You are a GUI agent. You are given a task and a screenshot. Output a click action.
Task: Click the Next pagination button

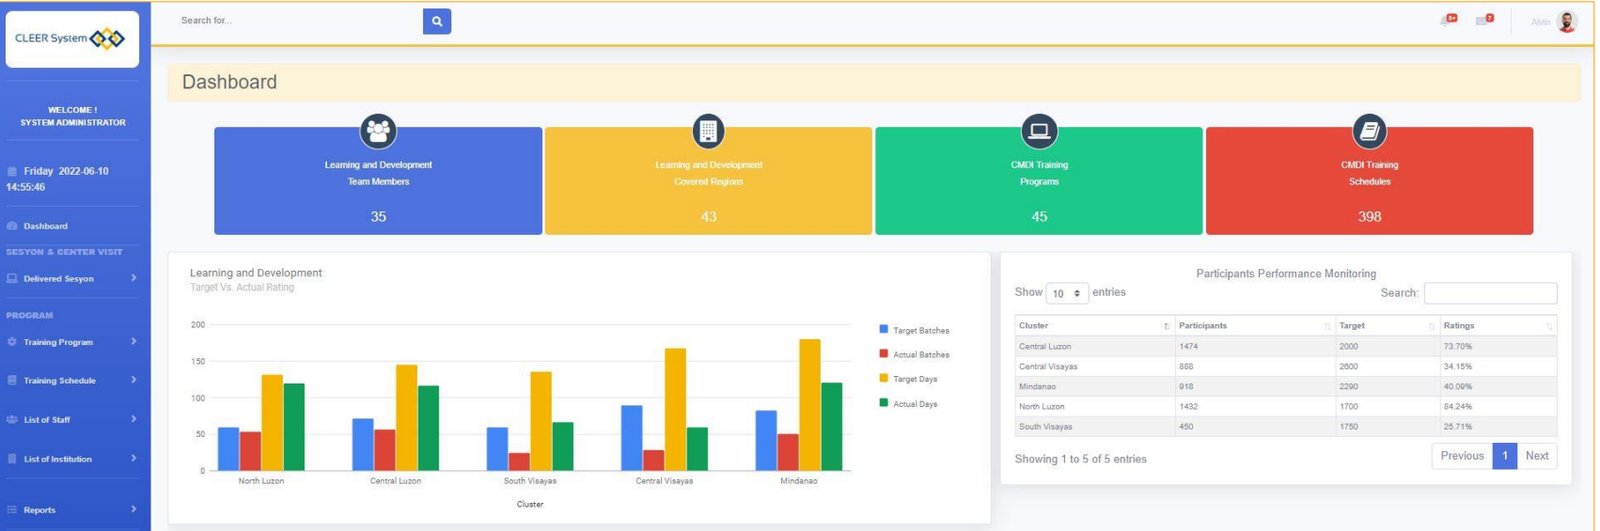click(1536, 456)
